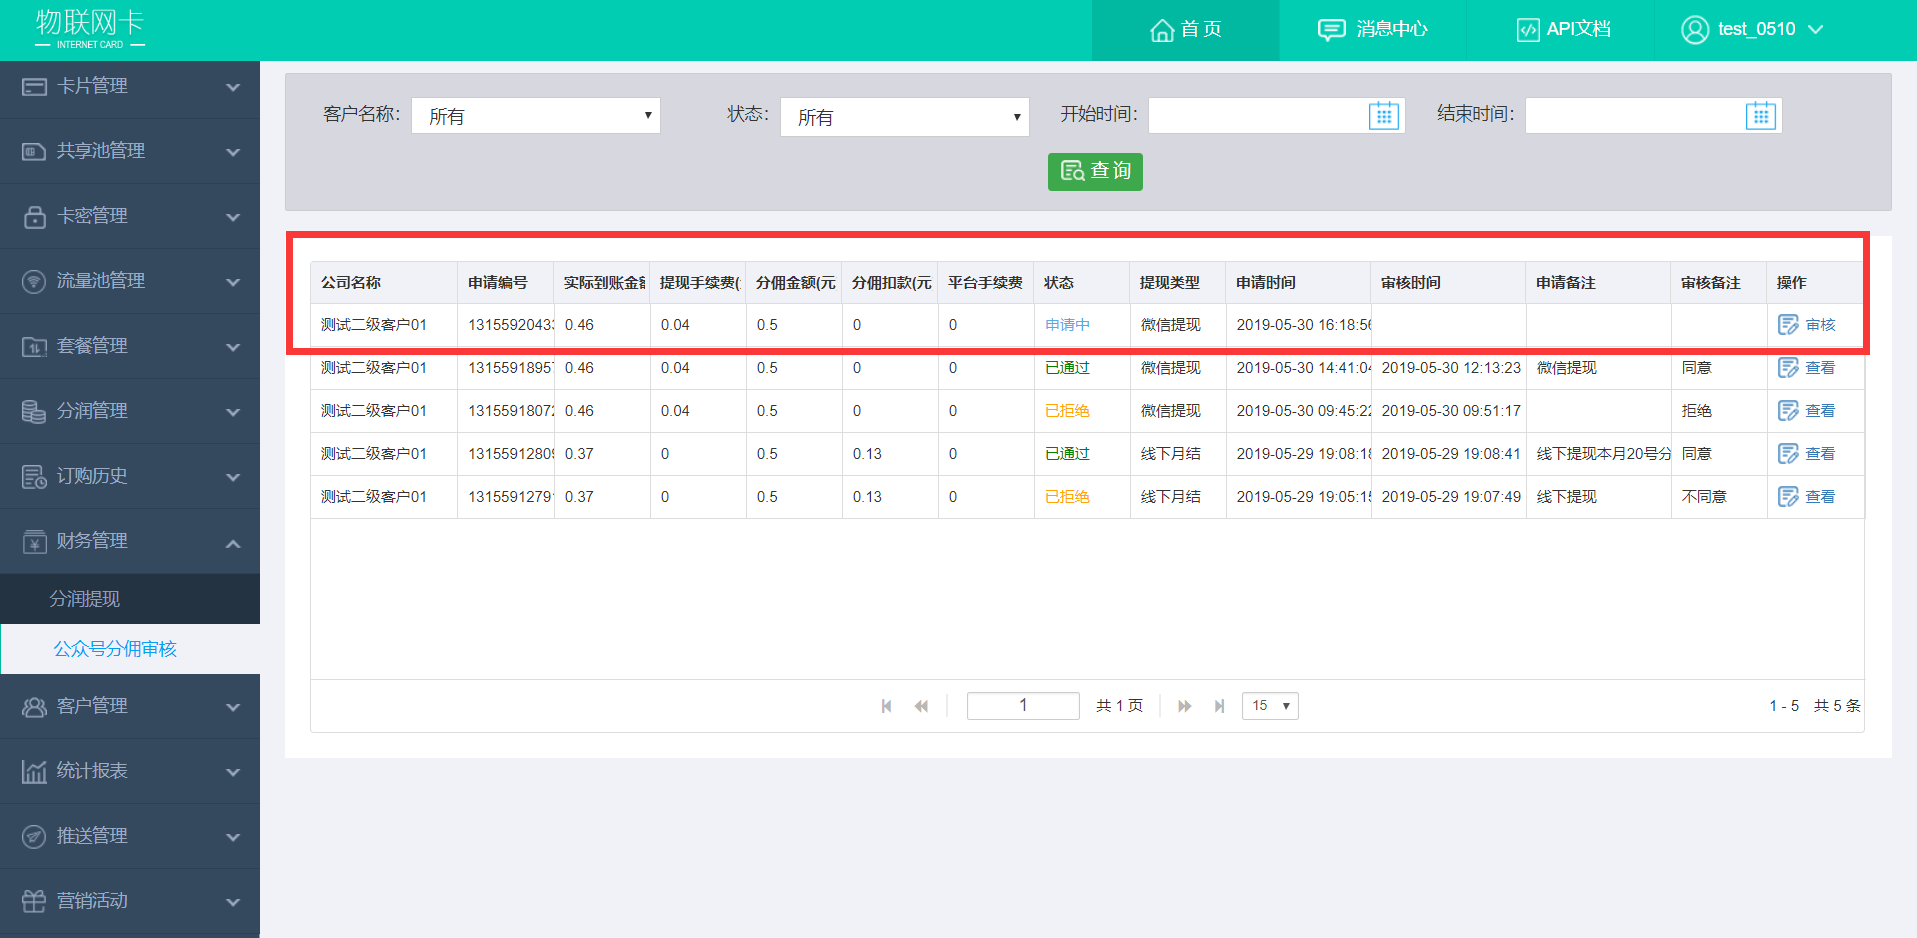
Task: Click 查看 link for the 不同意 row
Action: click(1820, 497)
